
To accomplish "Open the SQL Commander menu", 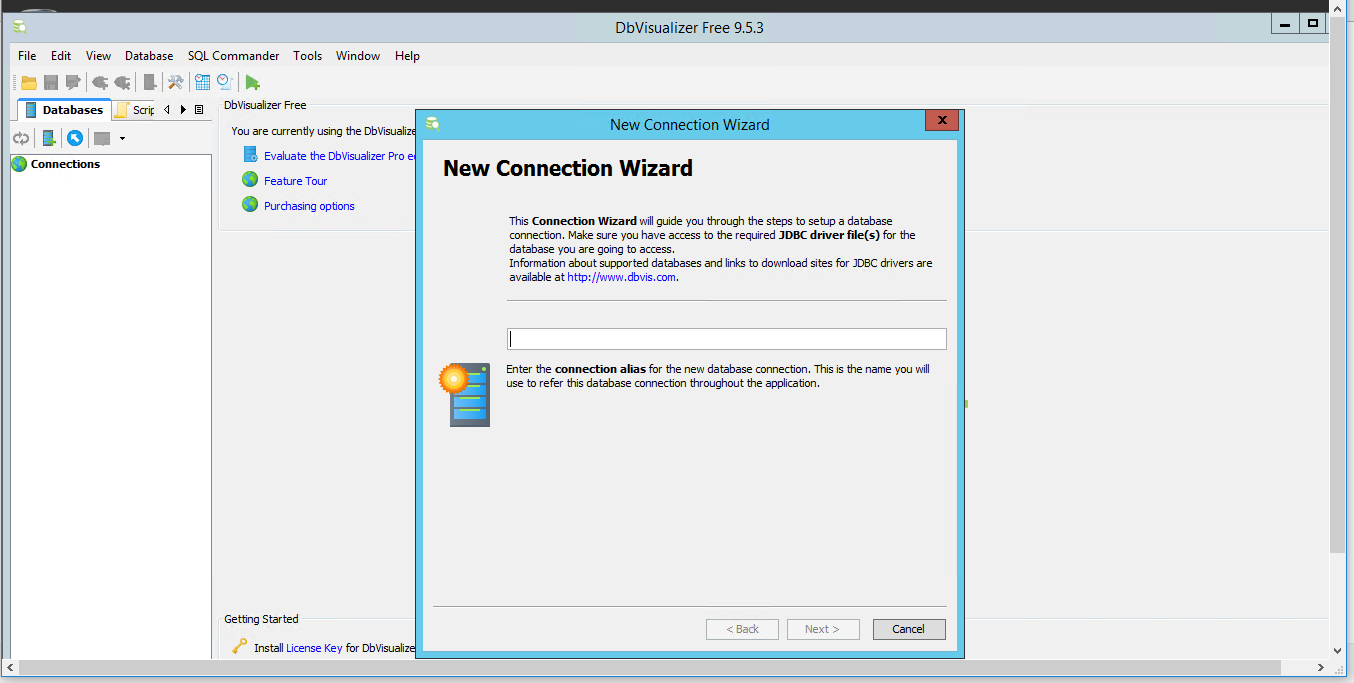I will pos(233,56).
